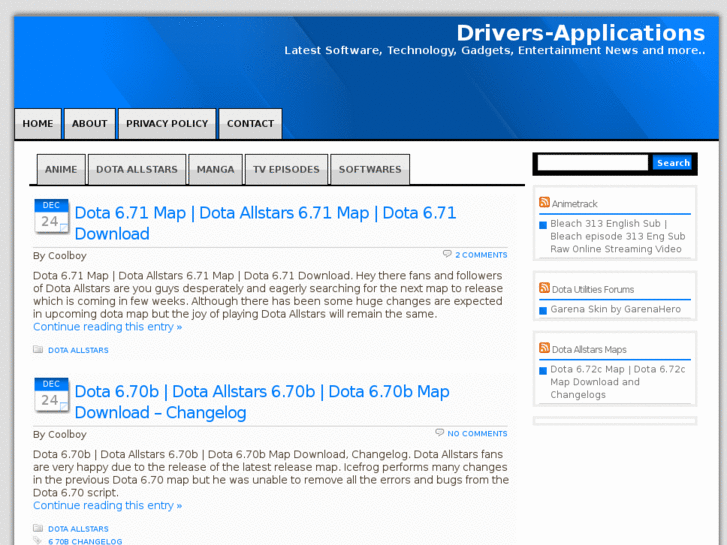Image resolution: width=727 pixels, height=545 pixels.
Task: Click the Dec 24 calendar icon for Dota 6.71 post
Action: [x=51, y=216]
